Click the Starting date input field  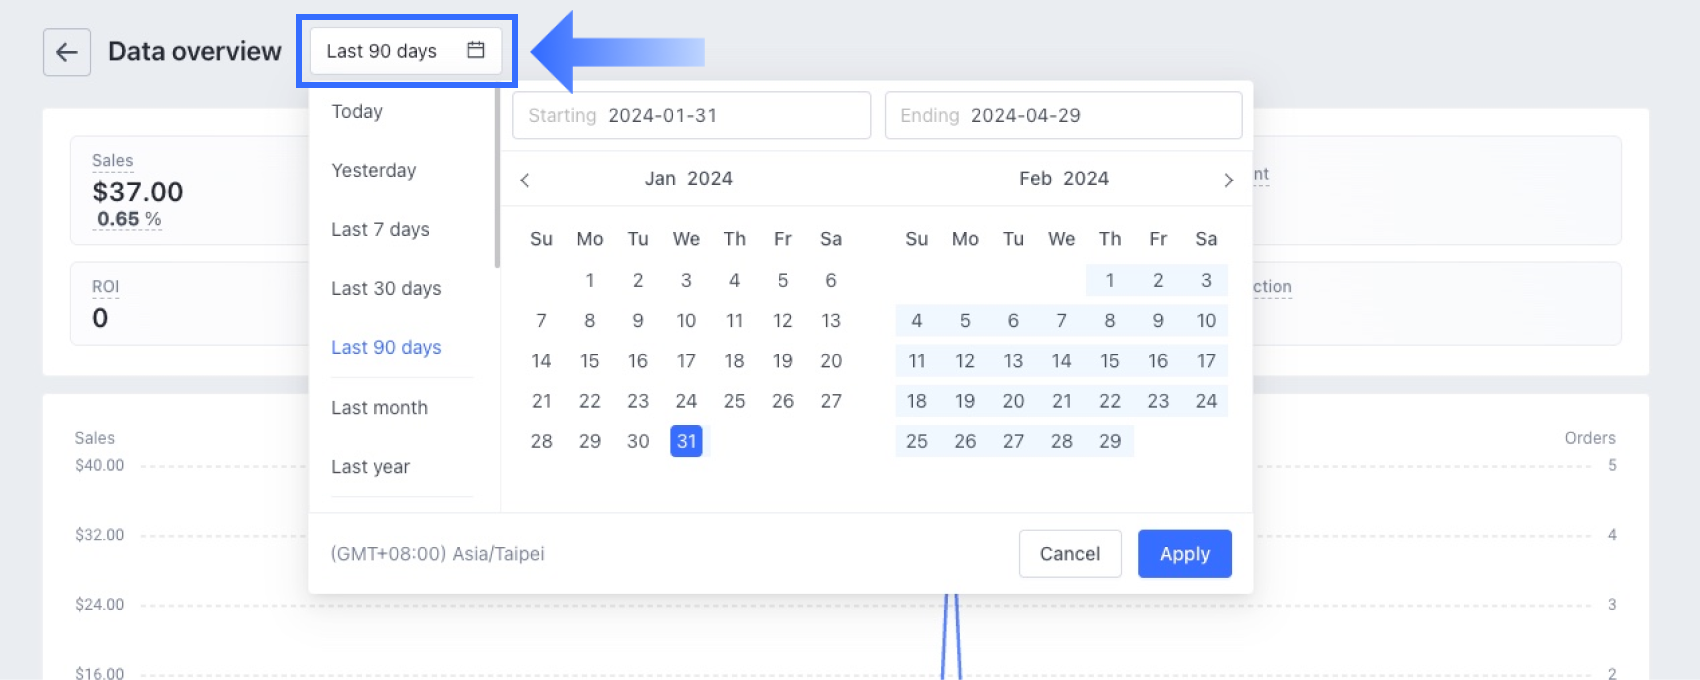tap(691, 115)
